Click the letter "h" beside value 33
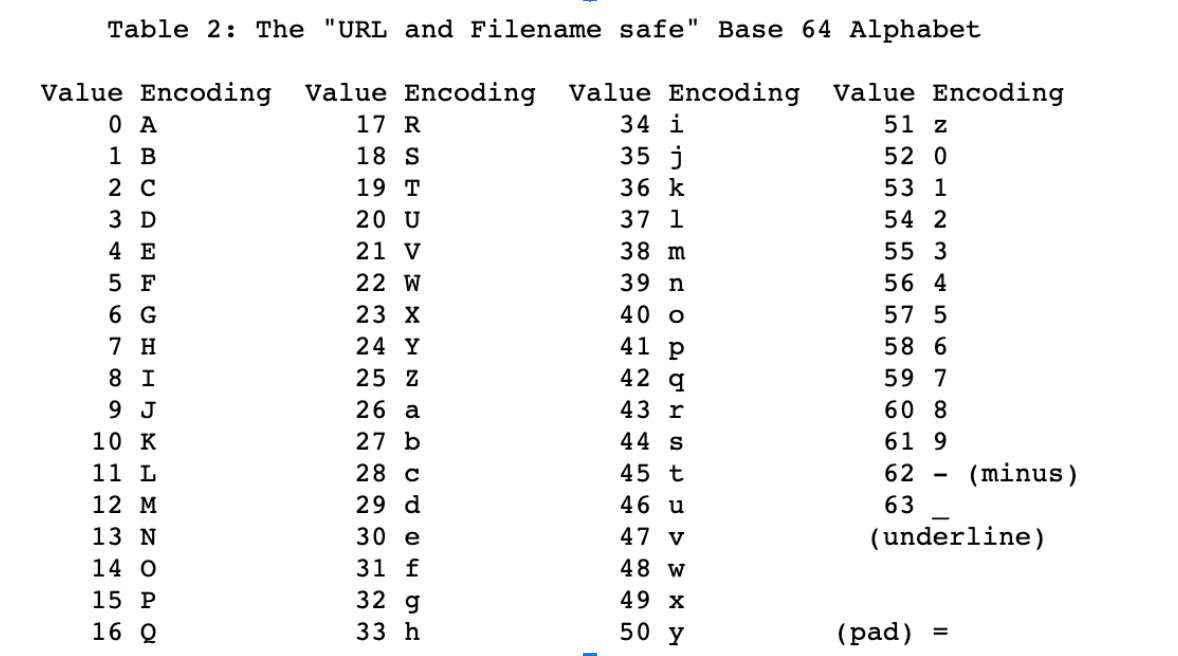The height and width of the screenshot is (656, 1178). [x=412, y=632]
